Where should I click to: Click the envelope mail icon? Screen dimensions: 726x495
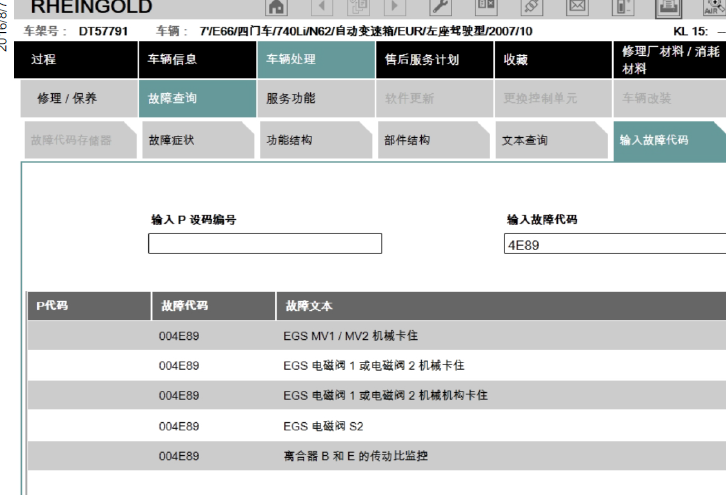click(577, 6)
